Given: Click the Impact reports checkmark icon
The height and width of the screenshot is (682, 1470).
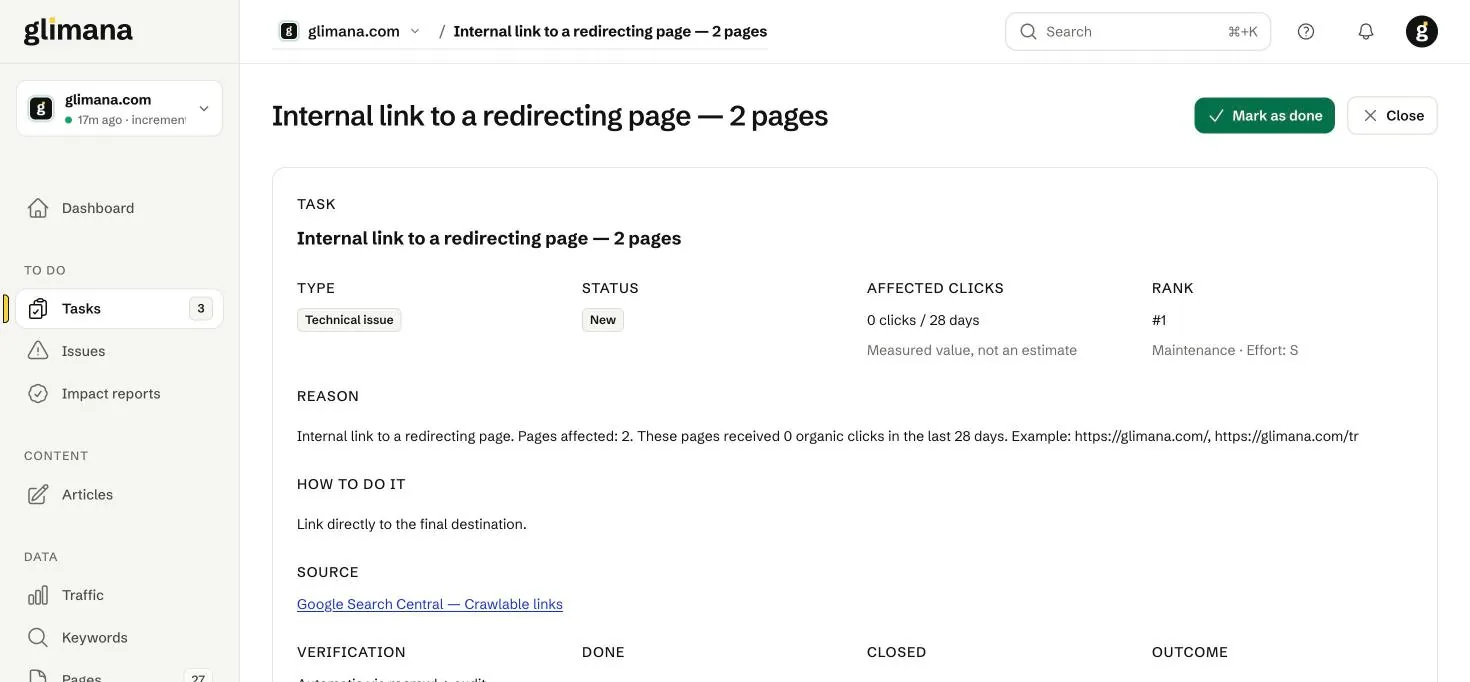Looking at the screenshot, I should (x=38, y=394).
